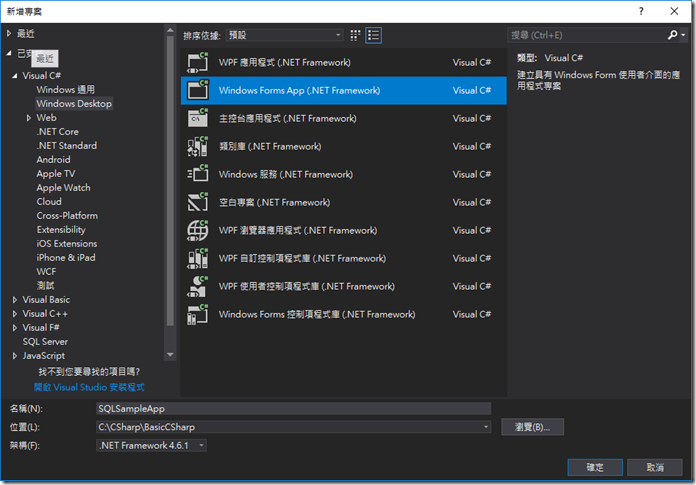
Task: Click the Windows 服務 template icon
Action: pyautogui.click(x=198, y=174)
